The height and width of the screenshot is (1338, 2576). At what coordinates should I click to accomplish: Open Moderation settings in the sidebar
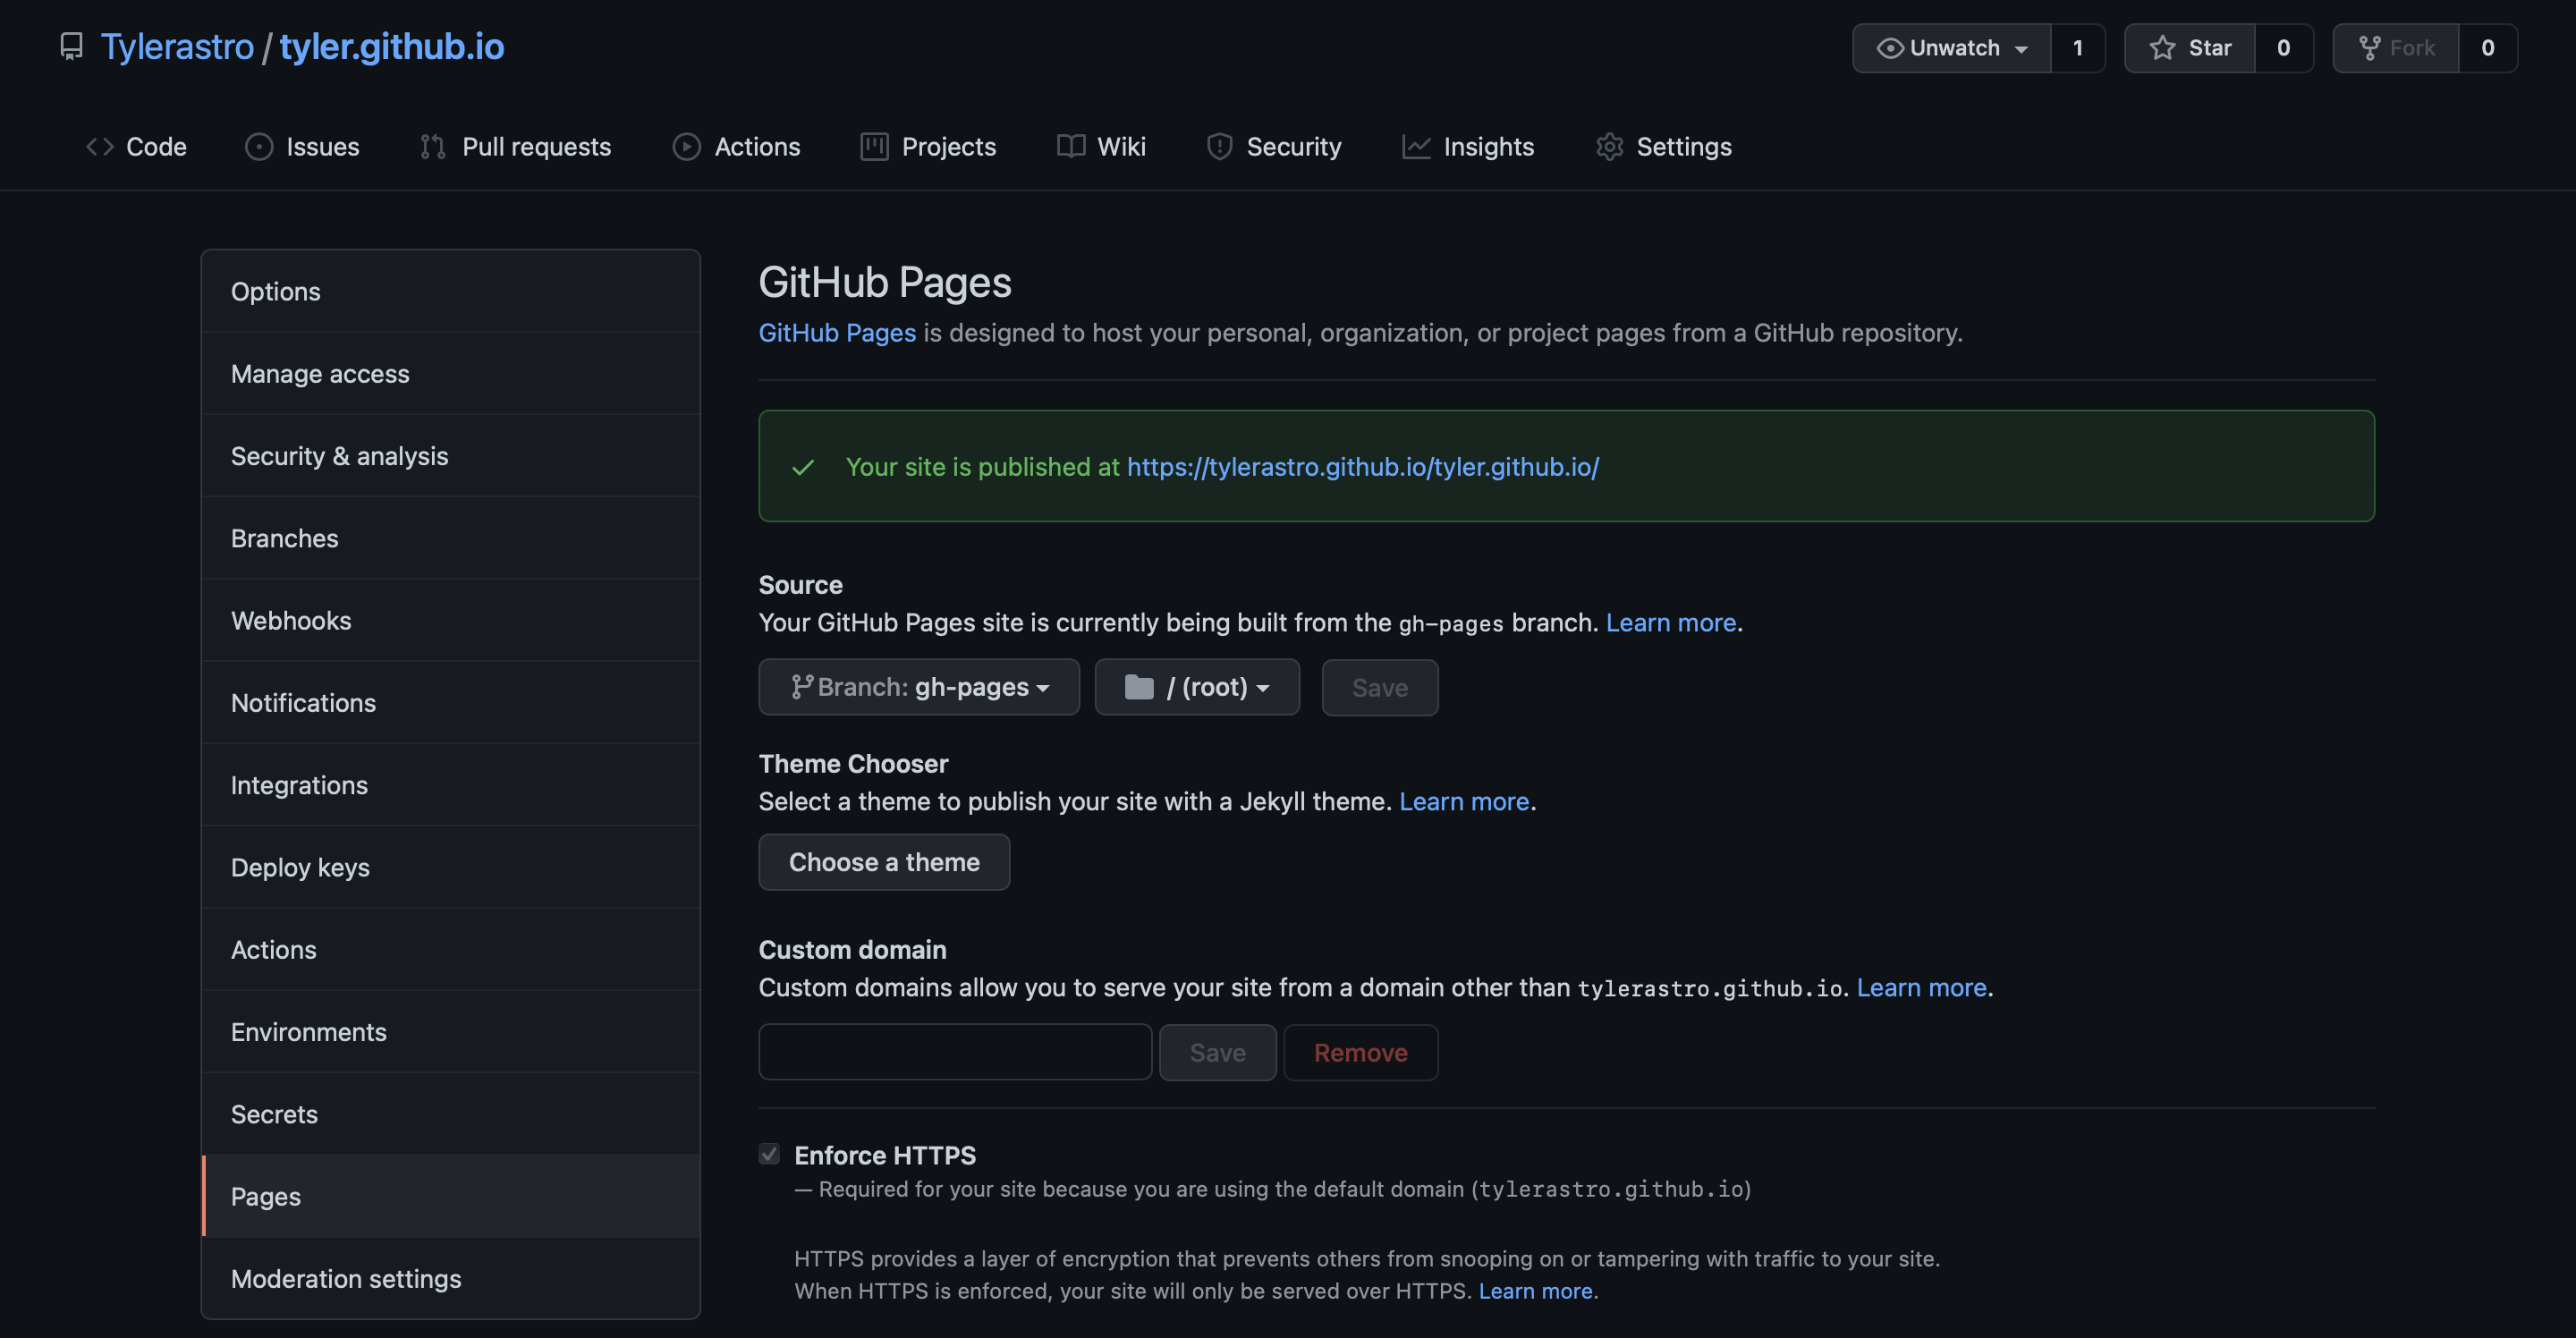pyautogui.click(x=451, y=1279)
